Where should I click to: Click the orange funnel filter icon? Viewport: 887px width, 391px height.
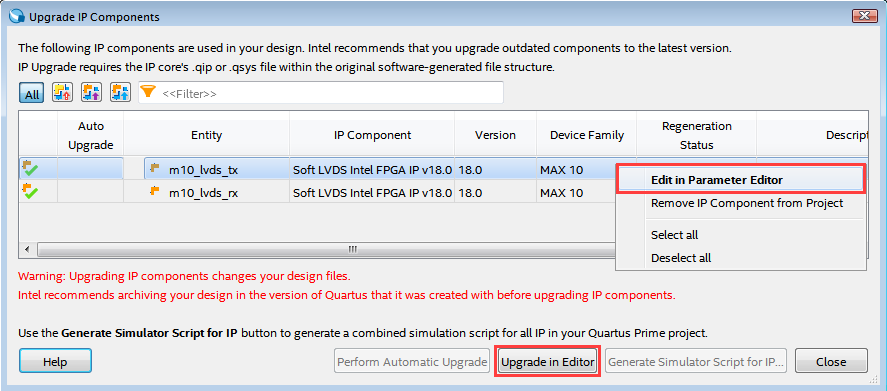click(x=148, y=91)
